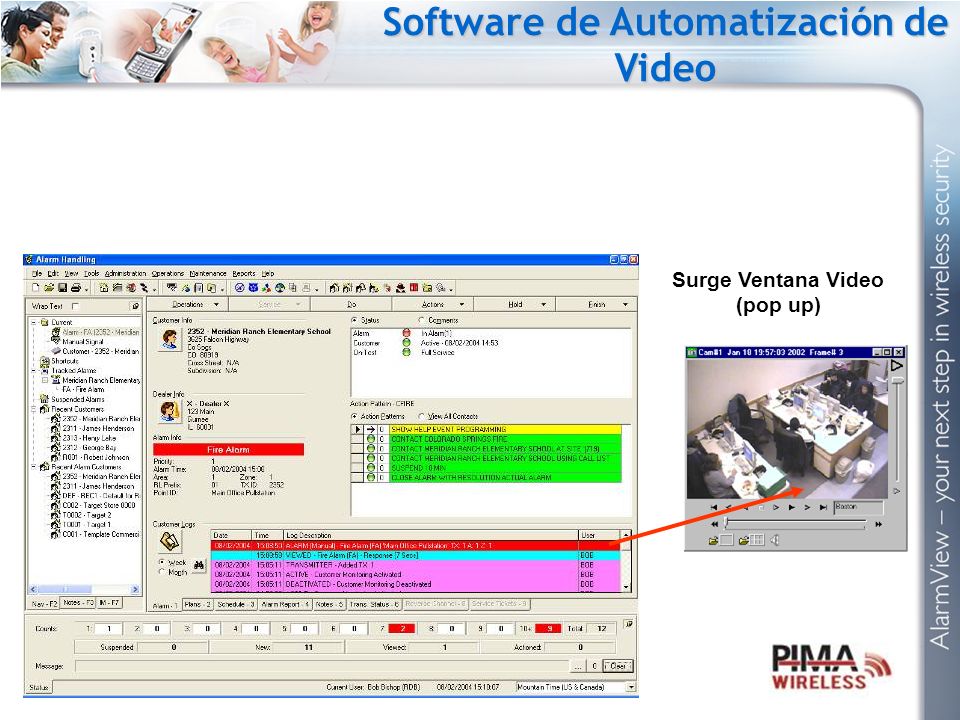The width and height of the screenshot is (960, 720).
Task: Open the Finish dropdown button
Action: [x=597, y=304]
